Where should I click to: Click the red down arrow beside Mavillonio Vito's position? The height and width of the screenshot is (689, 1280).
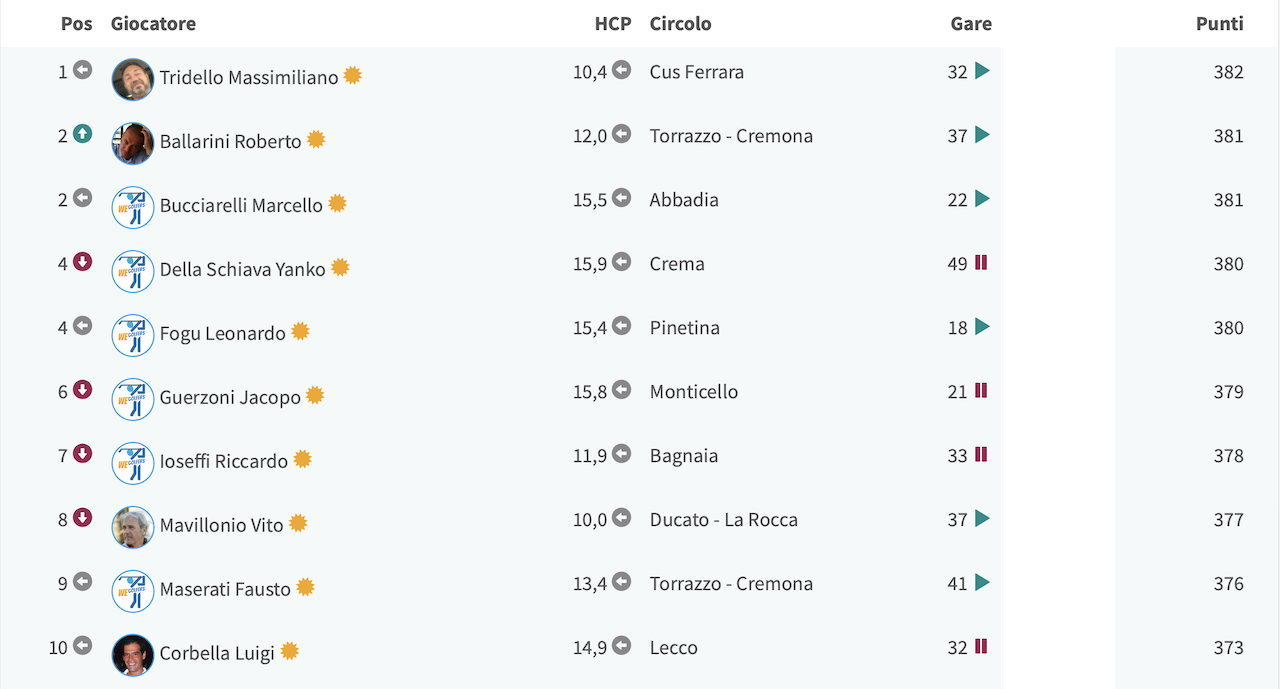click(82, 518)
